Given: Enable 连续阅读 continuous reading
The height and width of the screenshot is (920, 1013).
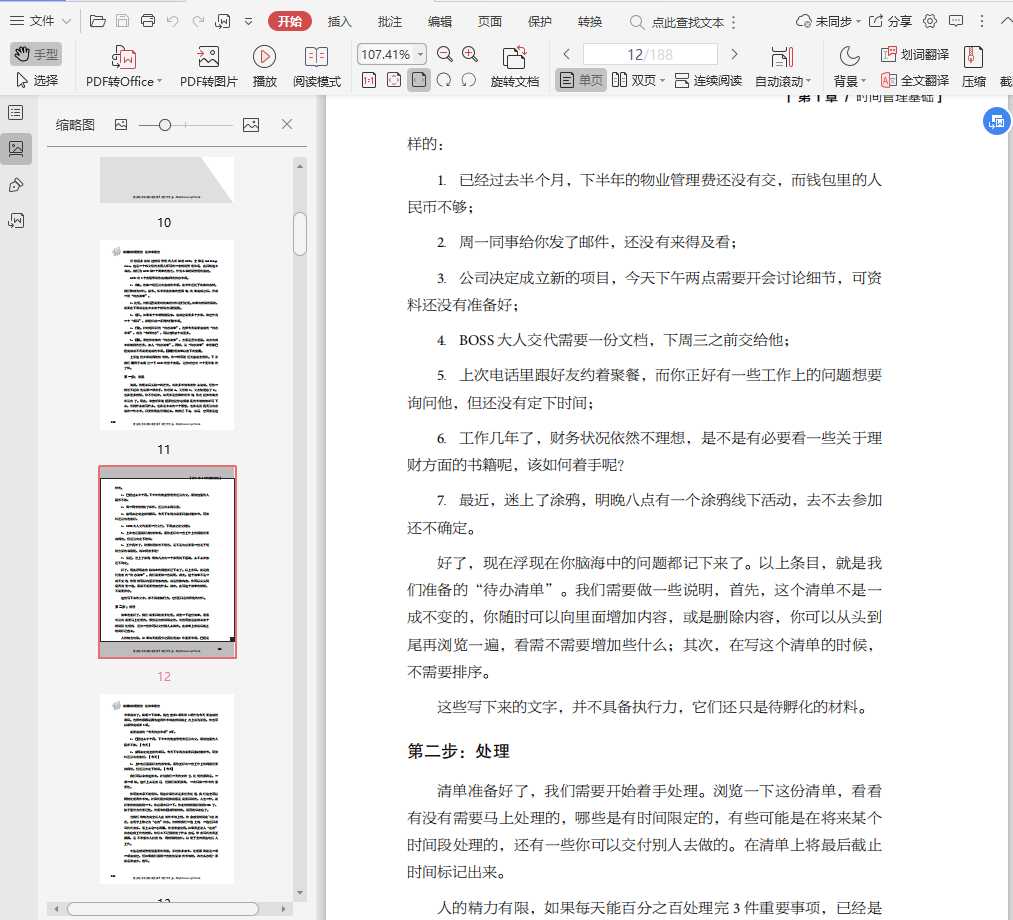Looking at the screenshot, I should point(708,80).
